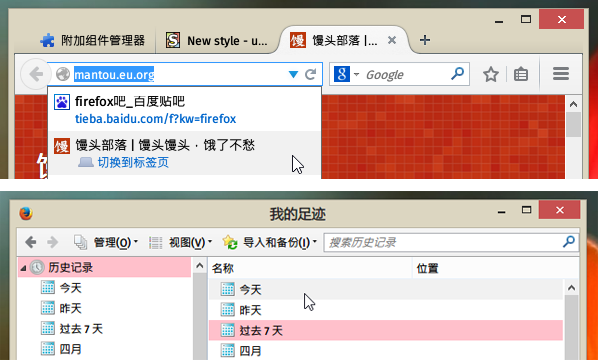Viewport: 598px width, 360px height.
Task: Sort by the 名称 column header
Action: [x=310, y=268]
